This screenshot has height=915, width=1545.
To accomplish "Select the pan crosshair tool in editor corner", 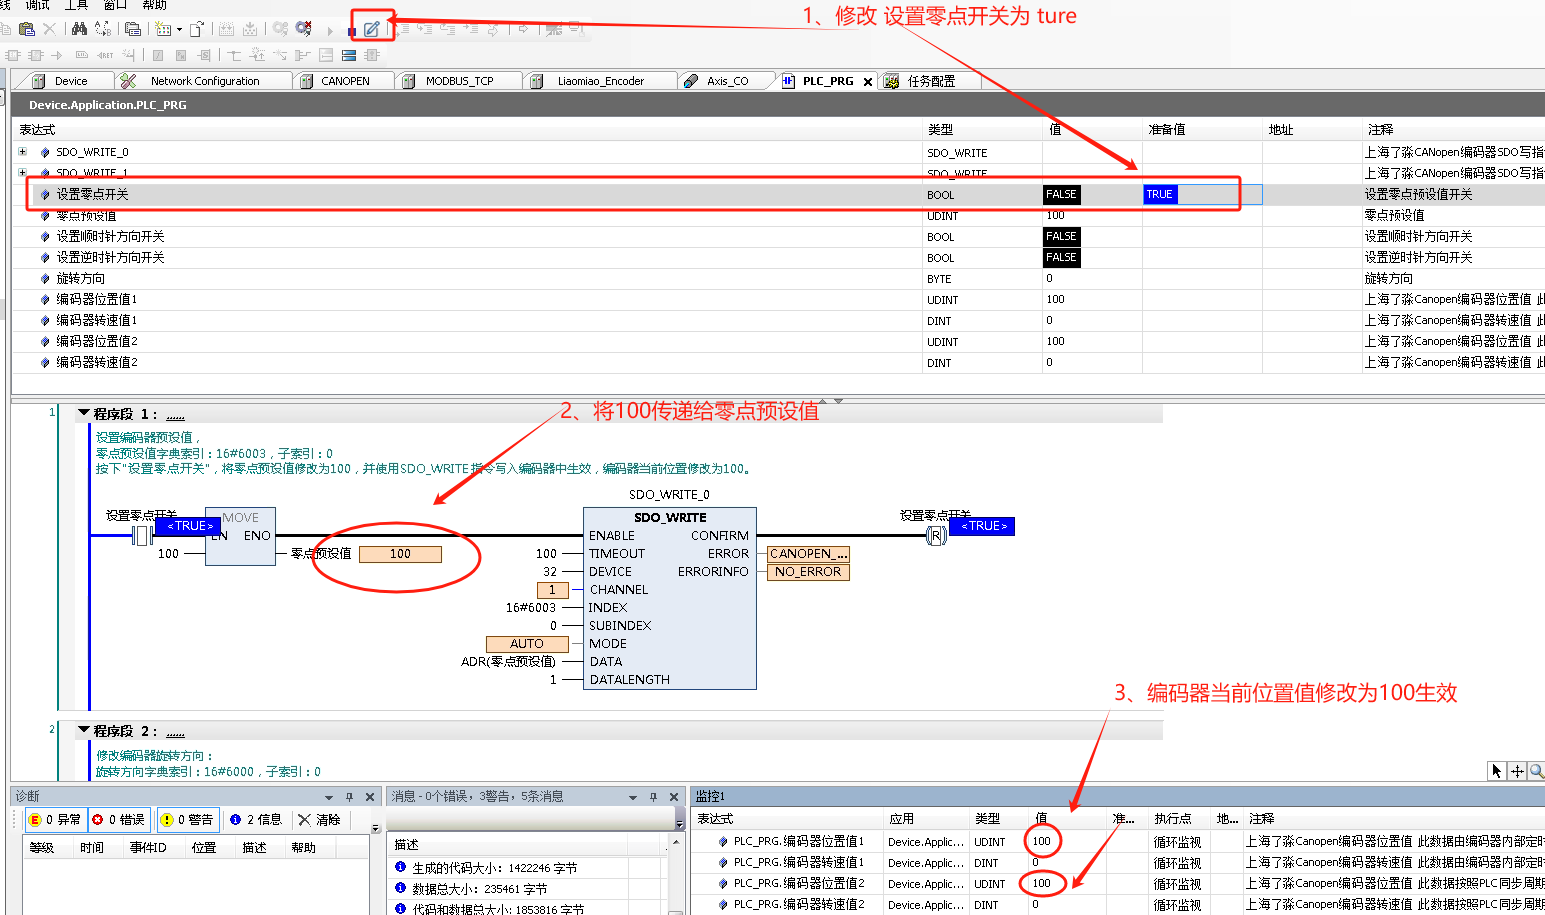I will (x=1517, y=770).
